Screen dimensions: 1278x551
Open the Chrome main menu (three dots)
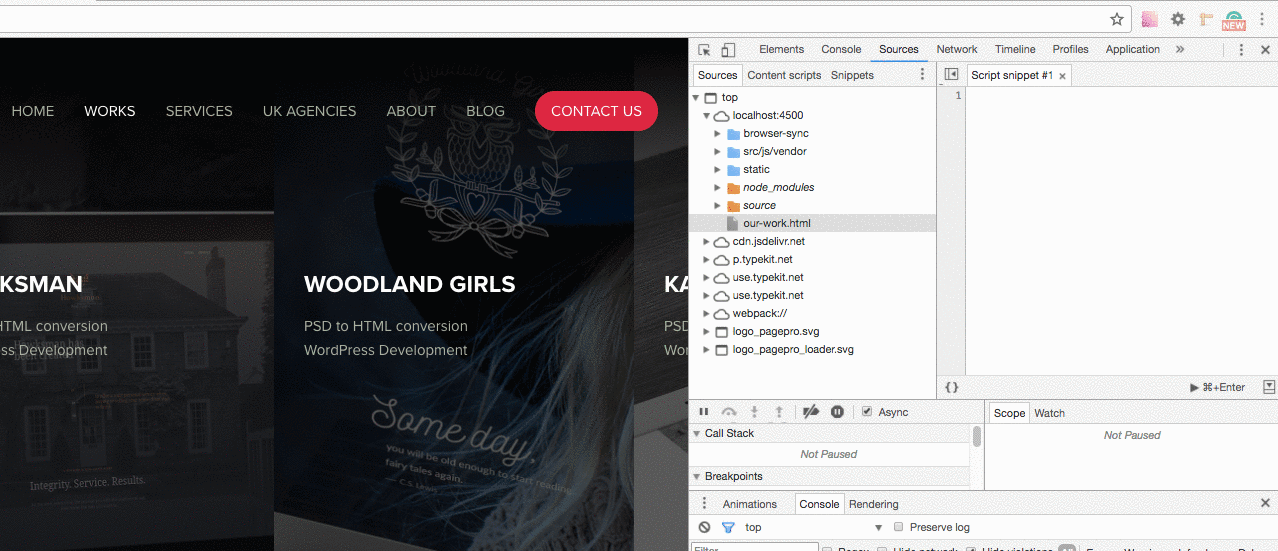(x=1263, y=19)
